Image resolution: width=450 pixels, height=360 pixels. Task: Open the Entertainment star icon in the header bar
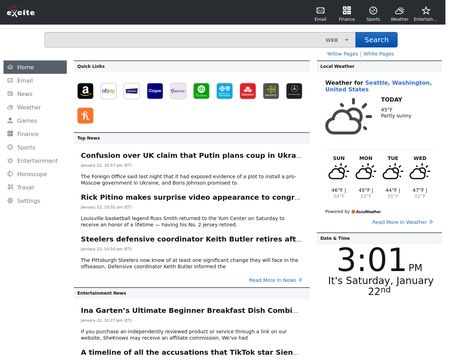tap(426, 14)
